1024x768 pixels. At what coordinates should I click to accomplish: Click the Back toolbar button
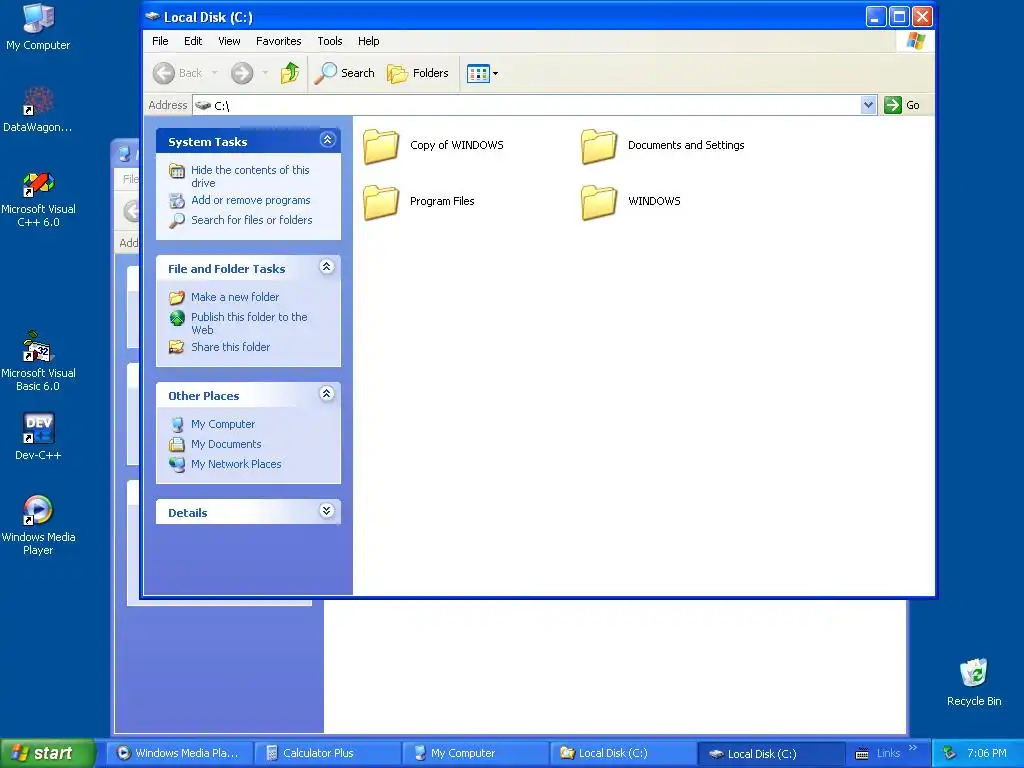tap(178, 73)
